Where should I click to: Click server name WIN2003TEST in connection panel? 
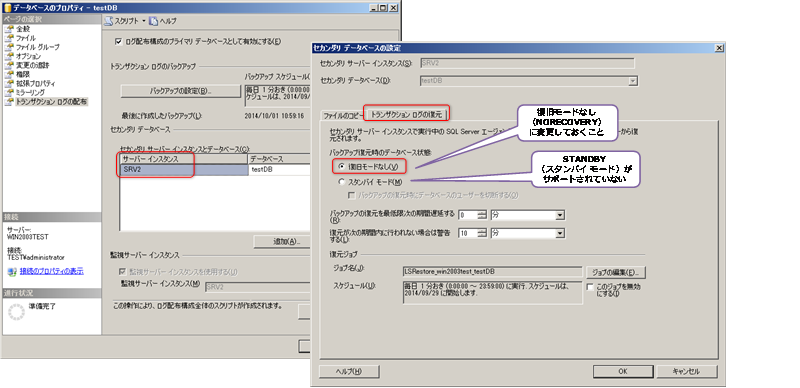click(28, 237)
